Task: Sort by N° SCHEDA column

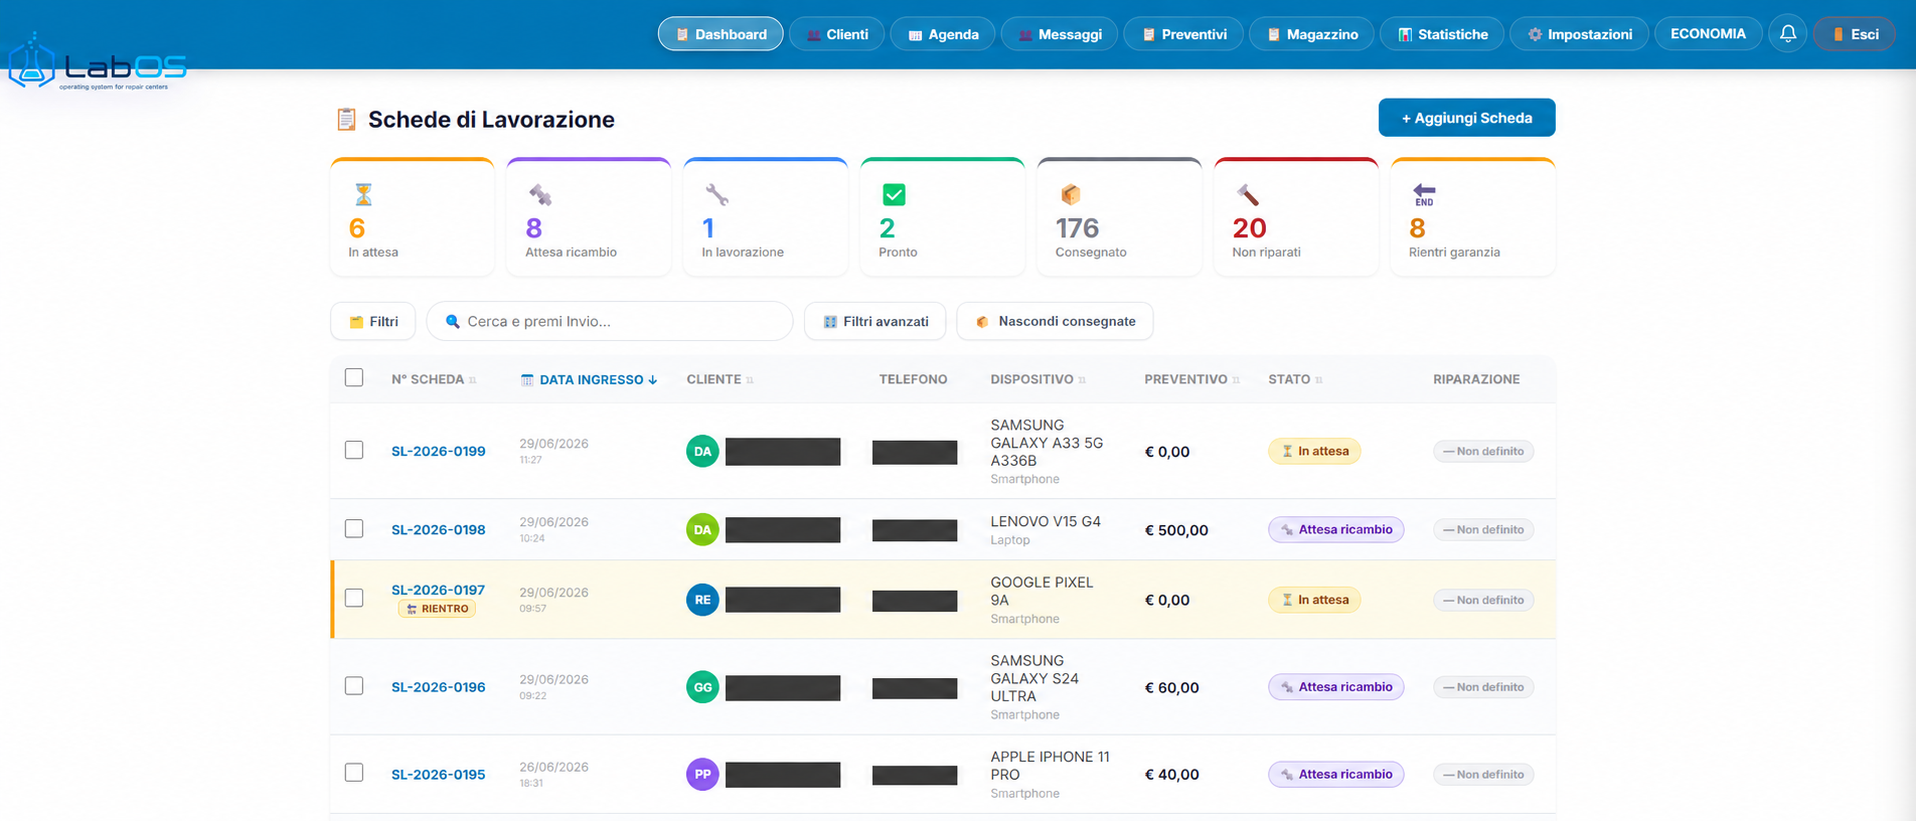Action: 434,380
